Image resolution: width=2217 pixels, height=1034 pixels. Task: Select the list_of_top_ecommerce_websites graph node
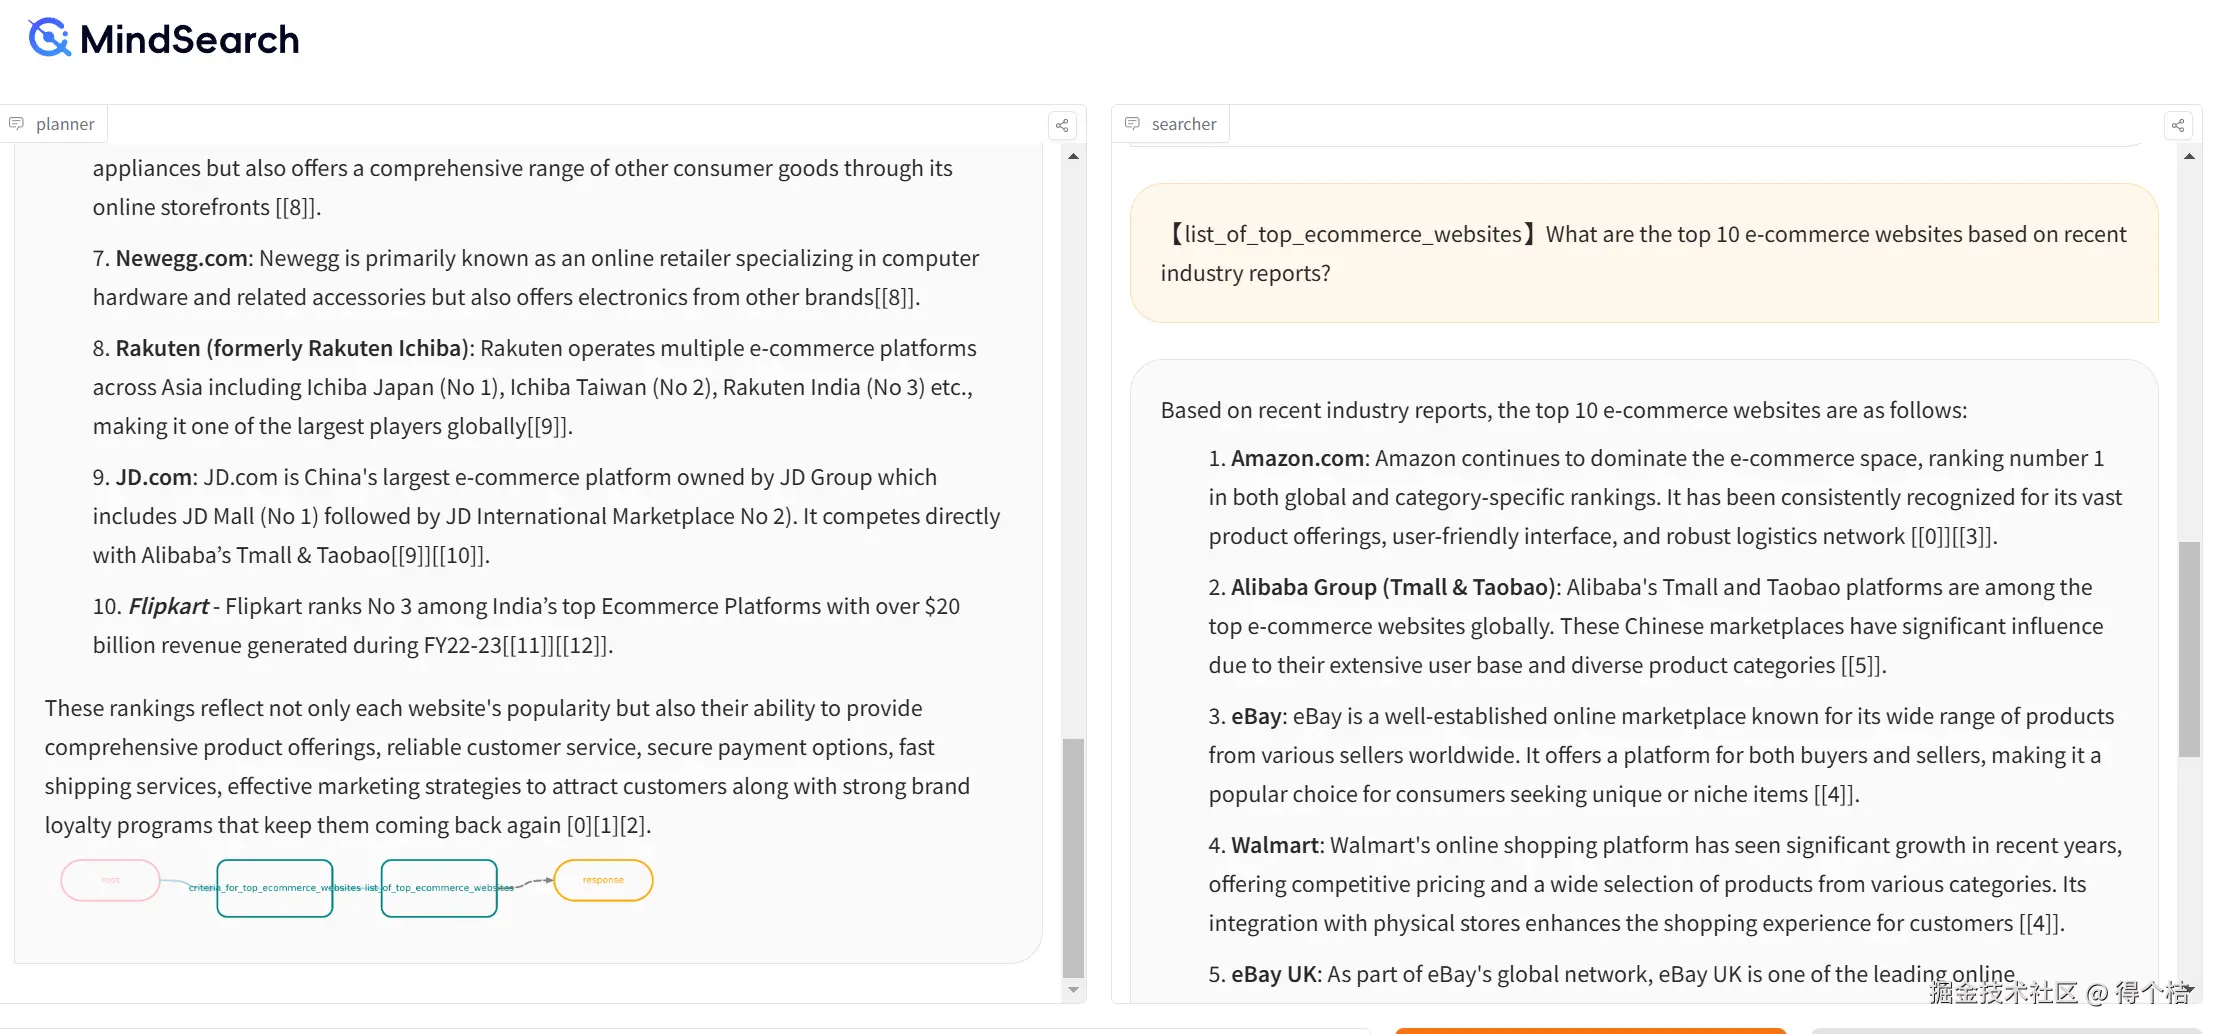[x=439, y=888]
